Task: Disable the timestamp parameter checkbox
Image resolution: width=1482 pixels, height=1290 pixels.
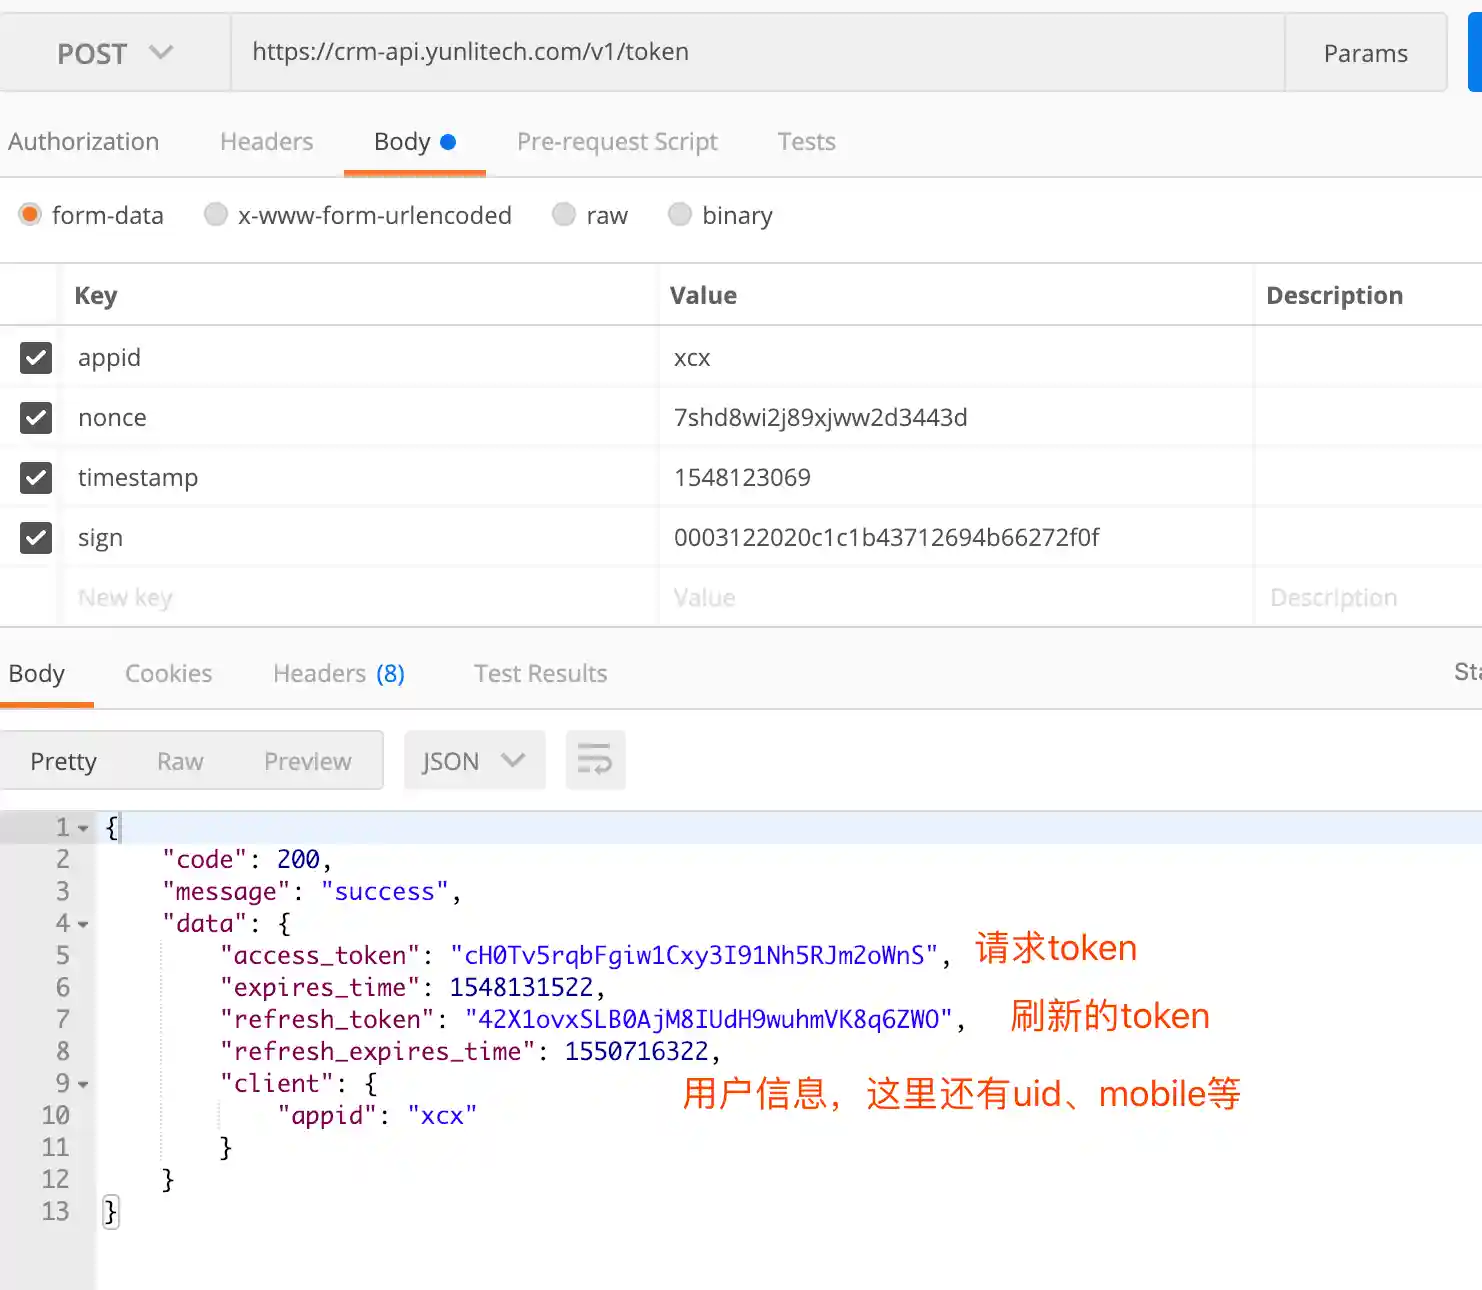Action: pyautogui.click(x=36, y=478)
